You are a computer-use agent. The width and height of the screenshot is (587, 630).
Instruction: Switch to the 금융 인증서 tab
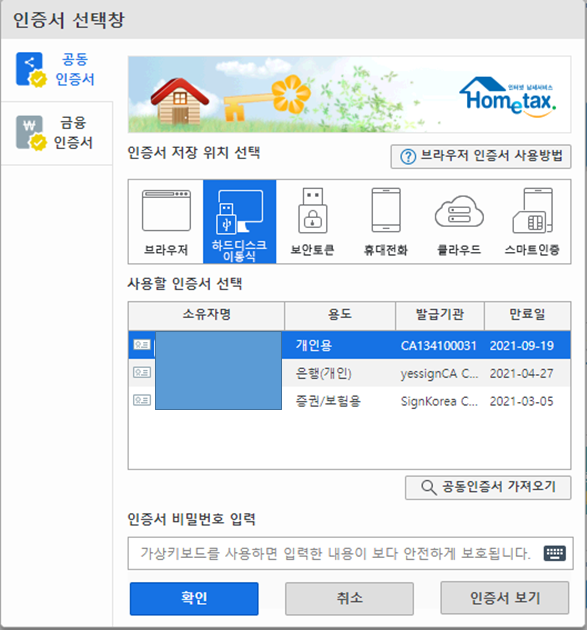pyautogui.click(x=56, y=133)
